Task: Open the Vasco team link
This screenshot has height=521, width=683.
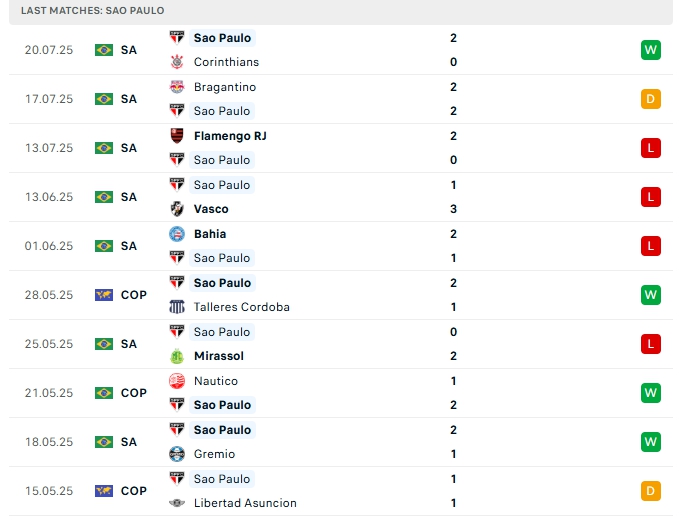Action: tap(211, 209)
